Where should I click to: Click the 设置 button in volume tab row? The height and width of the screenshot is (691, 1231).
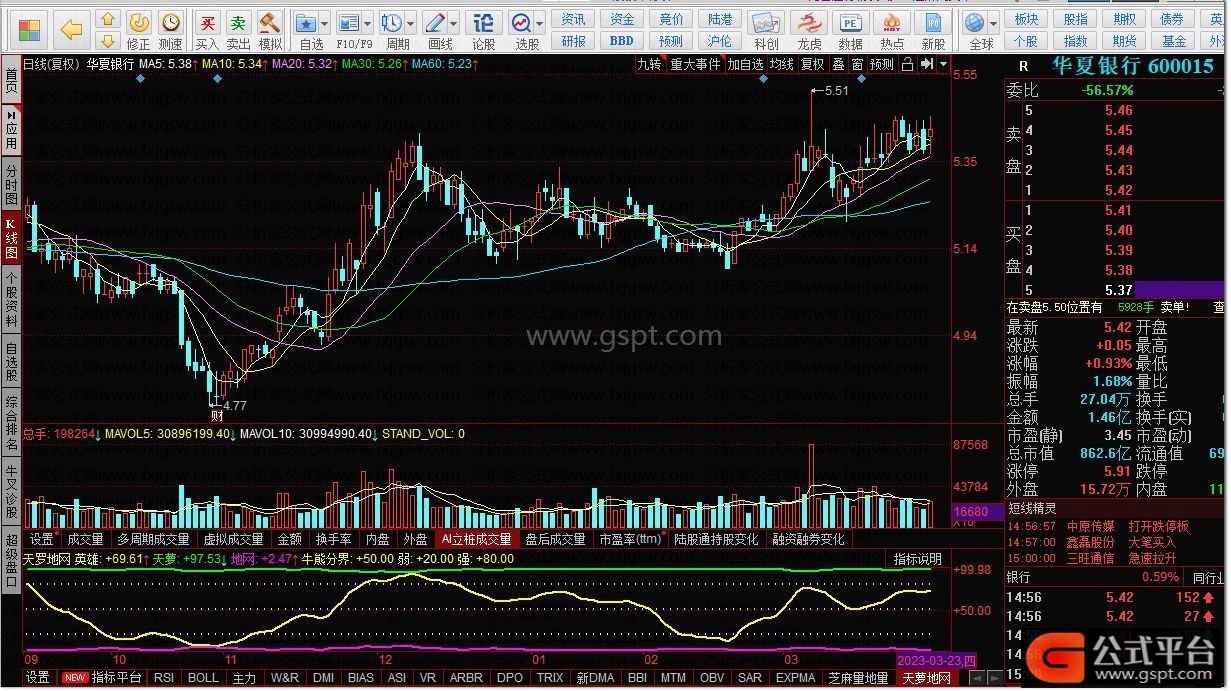click(x=42, y=539)
